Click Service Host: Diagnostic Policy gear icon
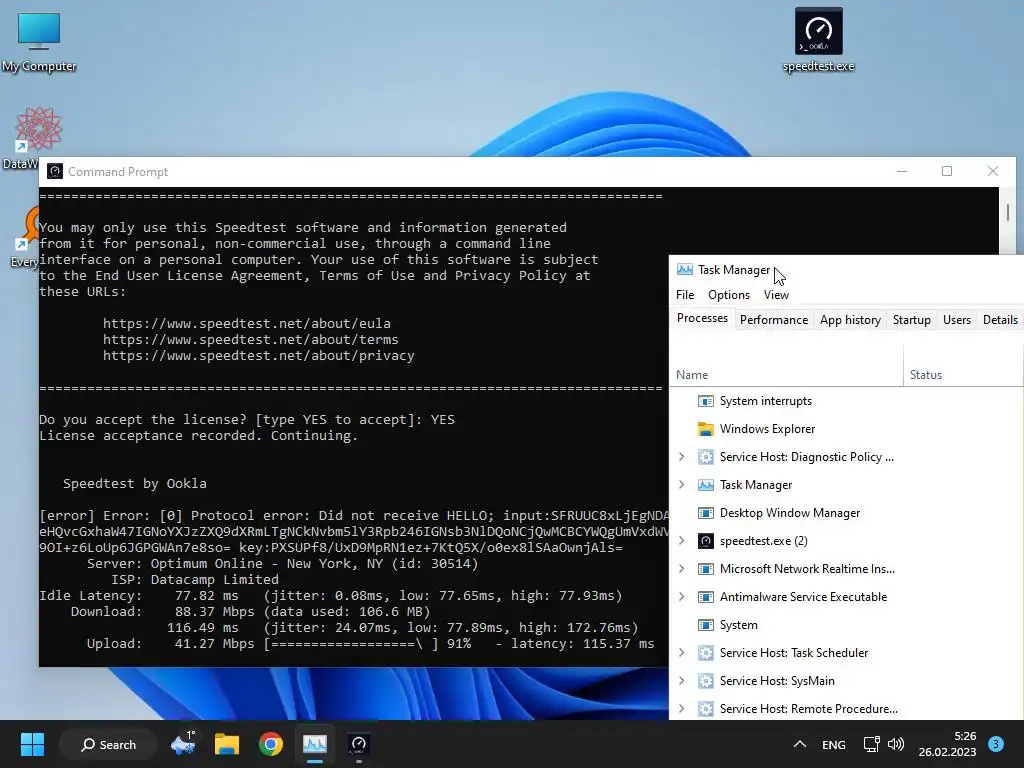Screen dimensions: 1024x768 [705, 457]
